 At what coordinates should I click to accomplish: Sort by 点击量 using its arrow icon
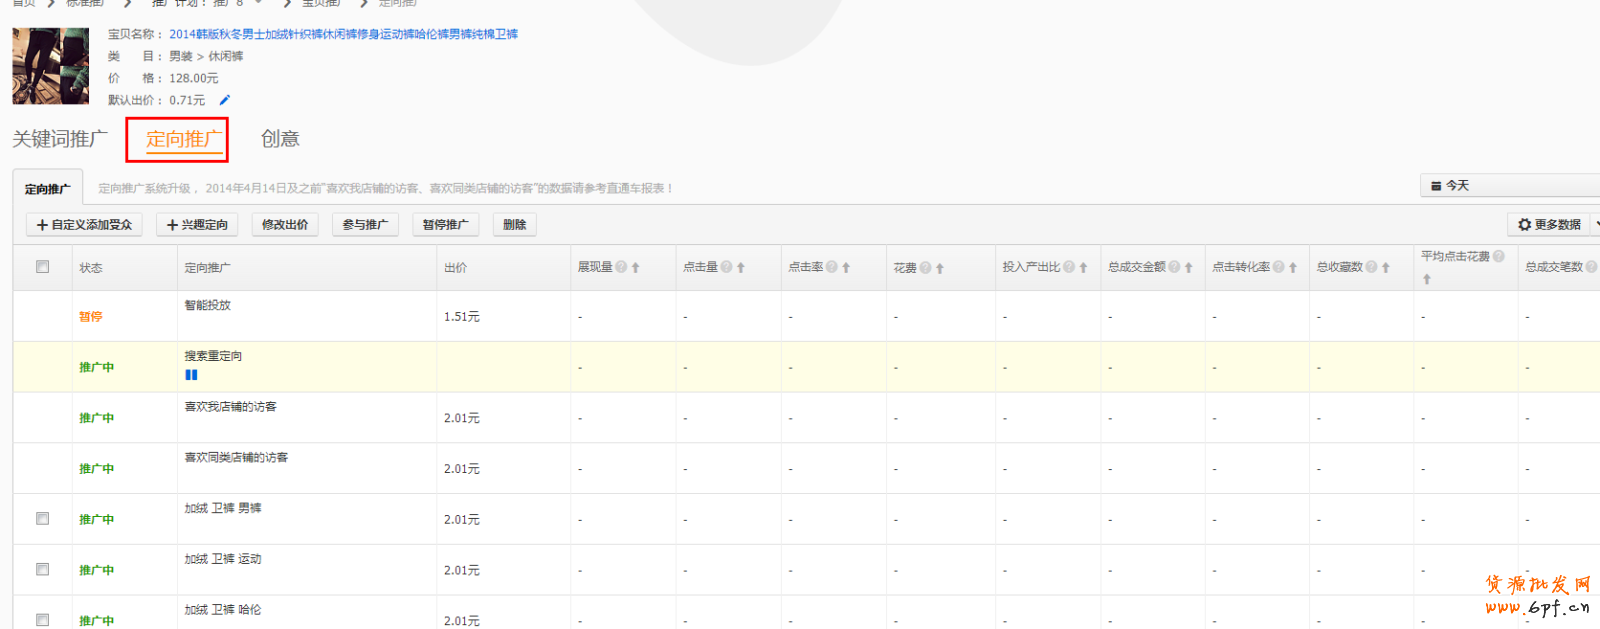click(x=741, y=268)
